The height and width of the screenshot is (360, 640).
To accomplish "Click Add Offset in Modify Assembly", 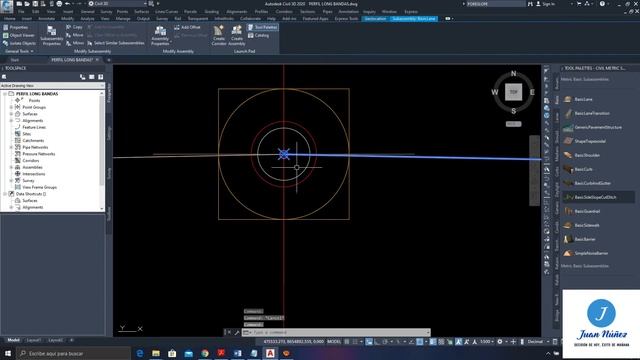I will pyautogui.click(x=187, y=27).
